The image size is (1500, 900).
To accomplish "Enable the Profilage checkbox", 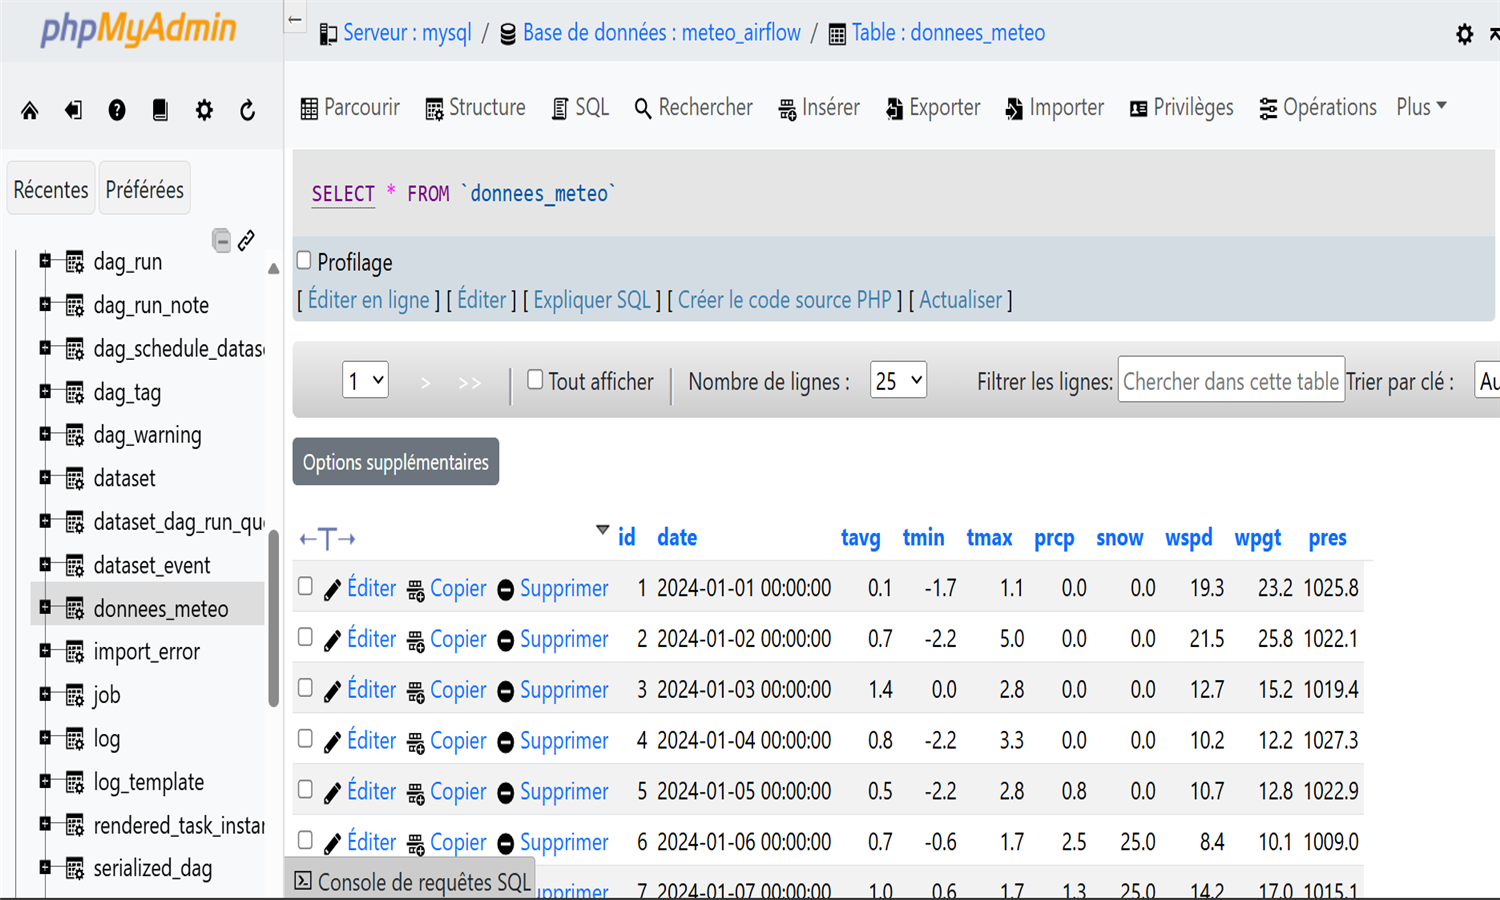I will tap(304, 261).
